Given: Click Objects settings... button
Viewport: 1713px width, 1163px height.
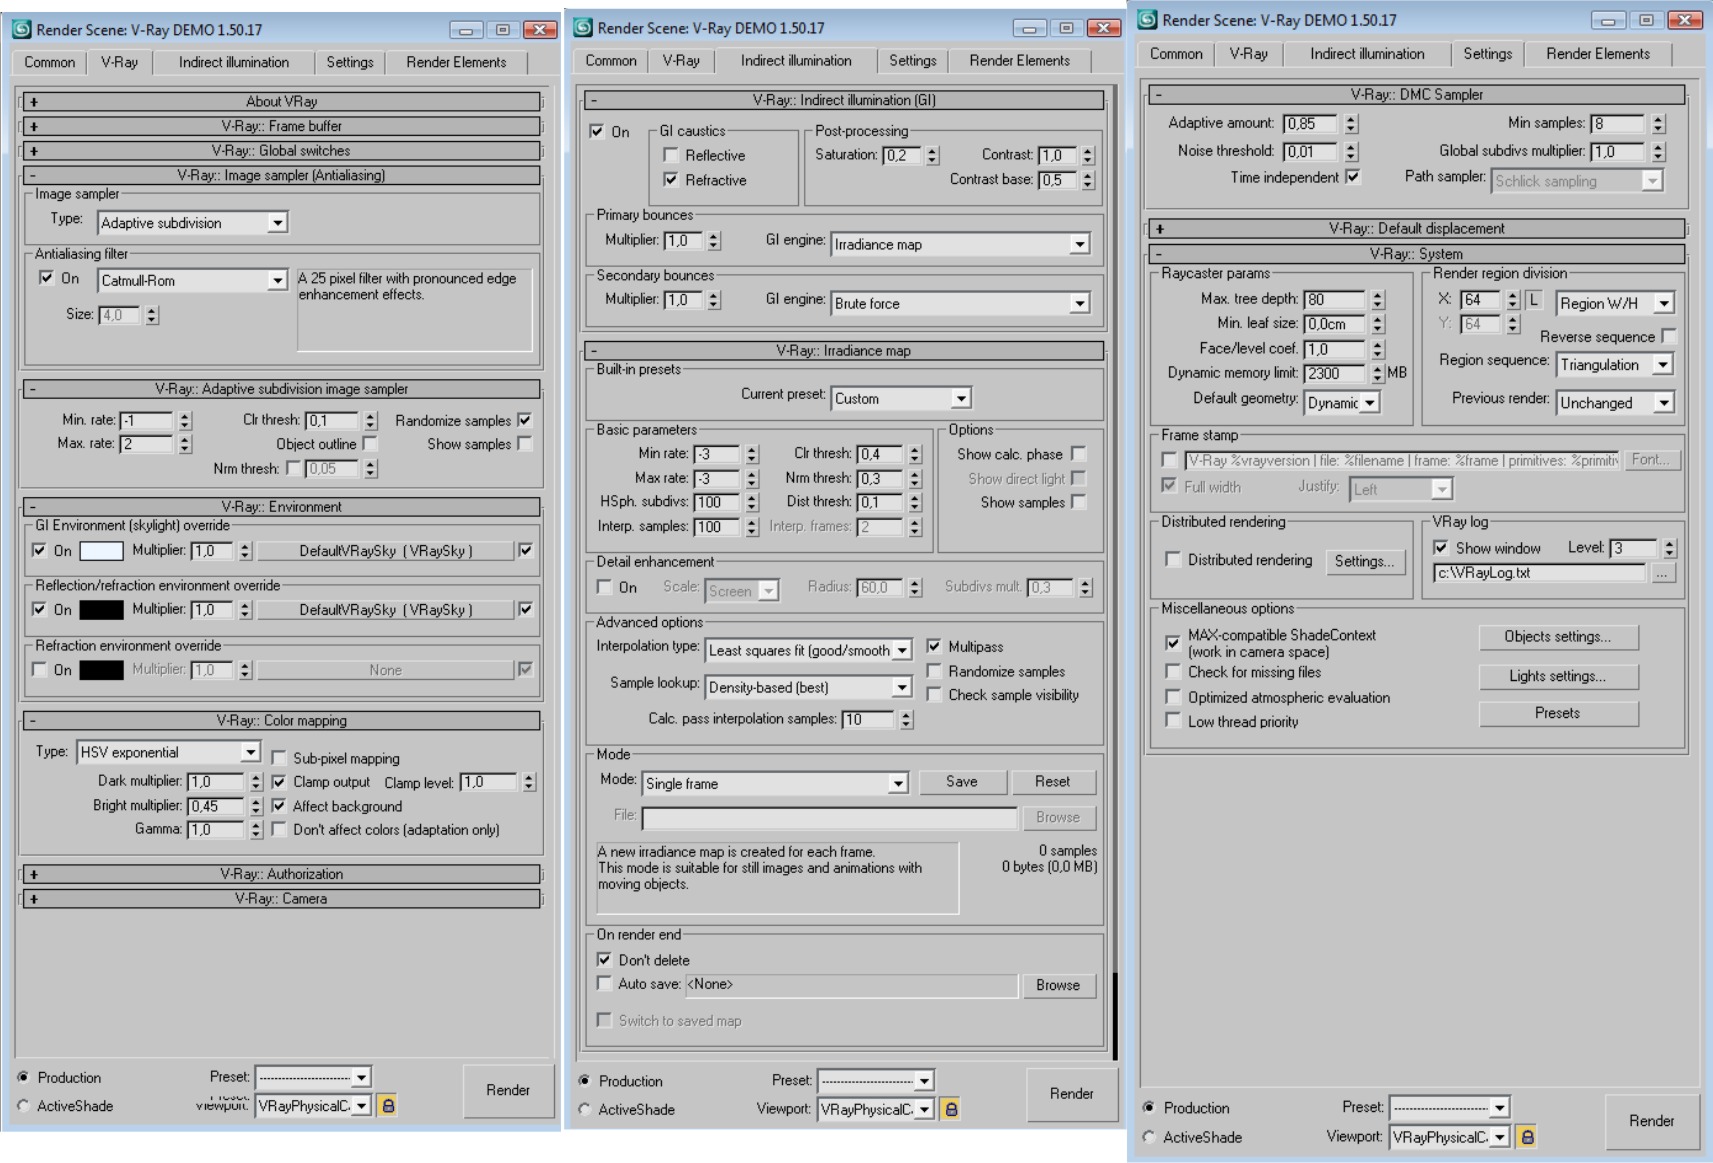Looking at the screenshot, I should click(x=1558, y=637).
